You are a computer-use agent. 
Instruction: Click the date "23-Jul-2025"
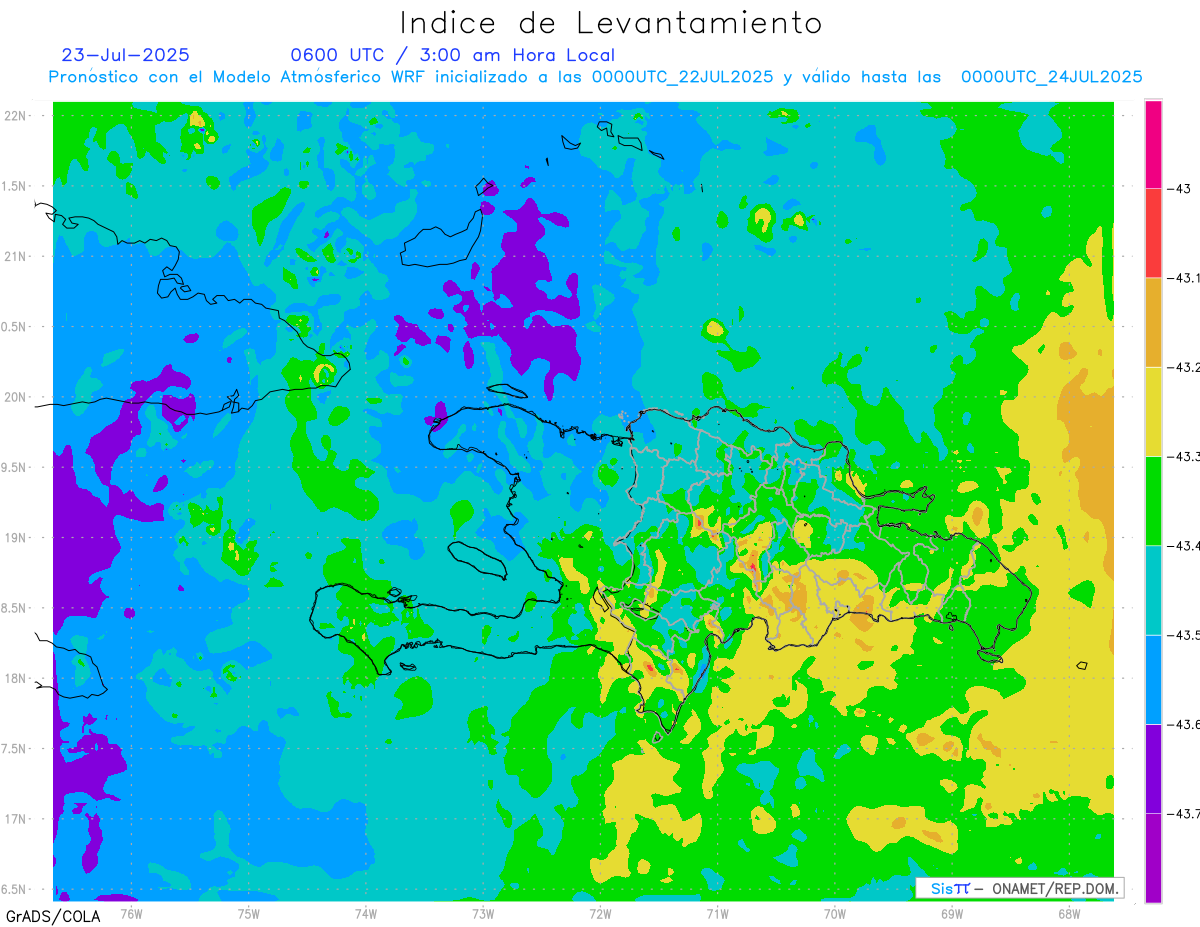coord(125,55)
